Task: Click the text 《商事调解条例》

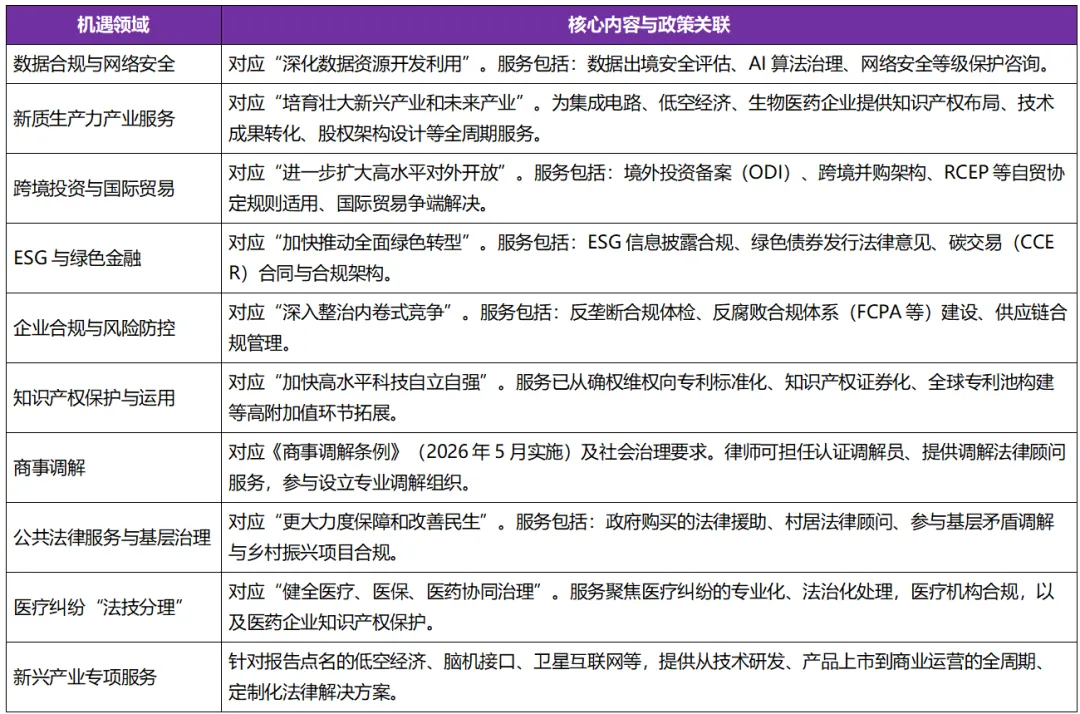Action: (x=336, y=452)
